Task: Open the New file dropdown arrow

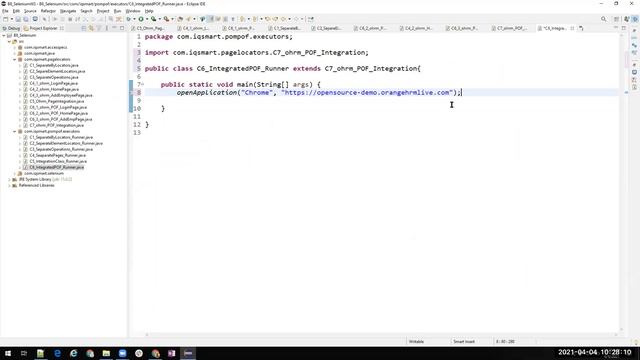Action: [x=11, y=19]
